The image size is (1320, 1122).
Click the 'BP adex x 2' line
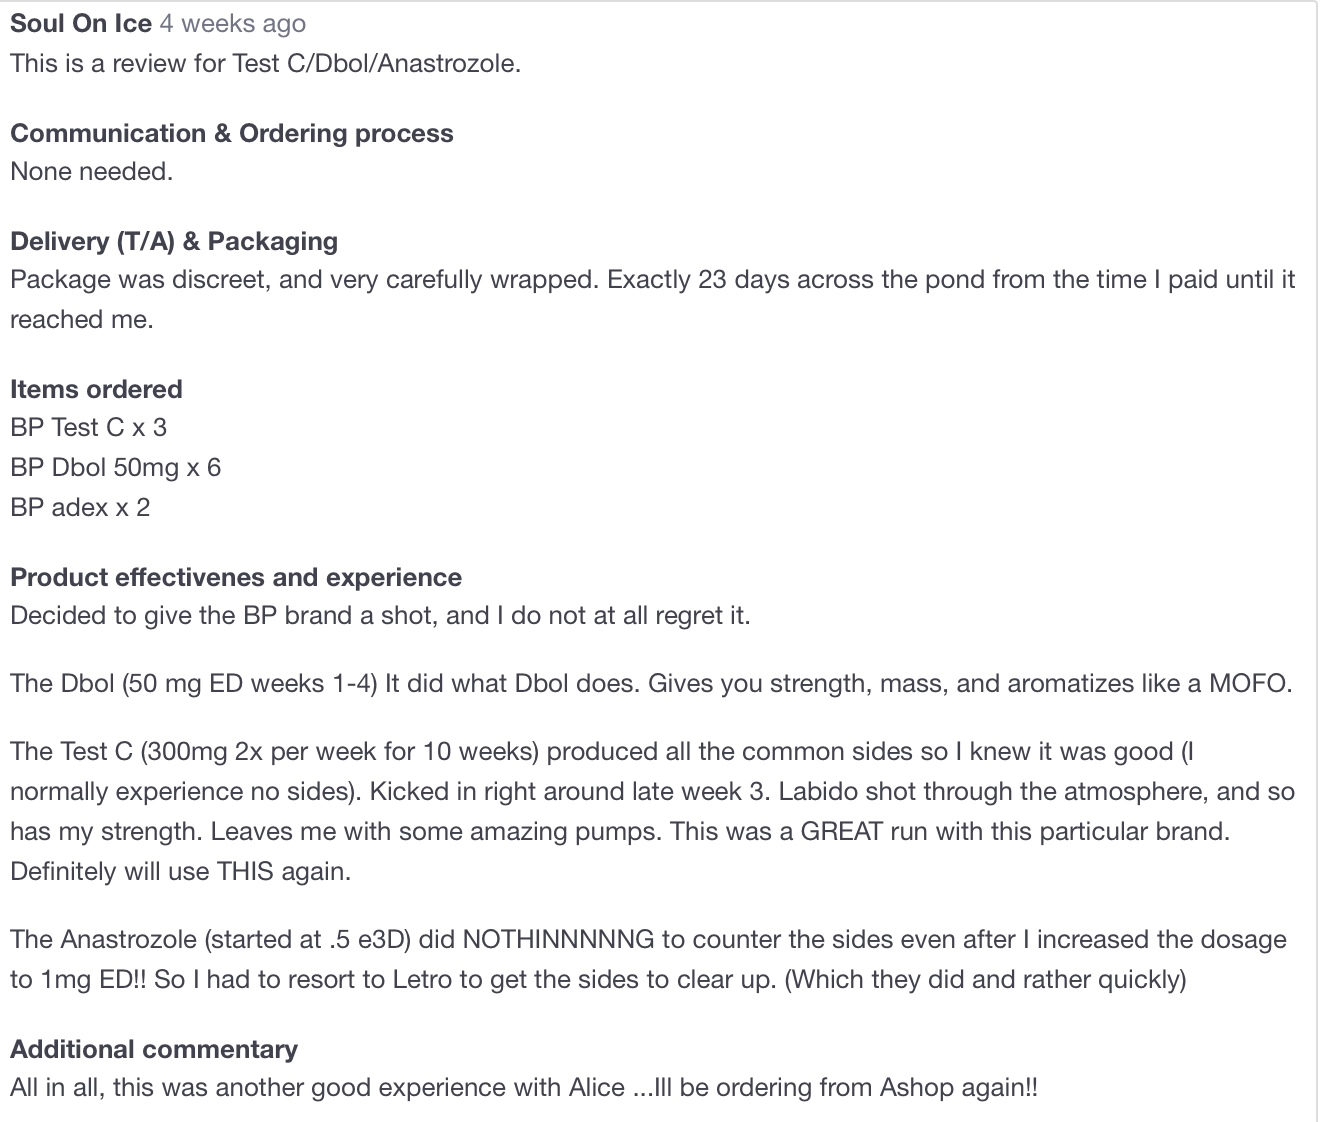point(80,507)
